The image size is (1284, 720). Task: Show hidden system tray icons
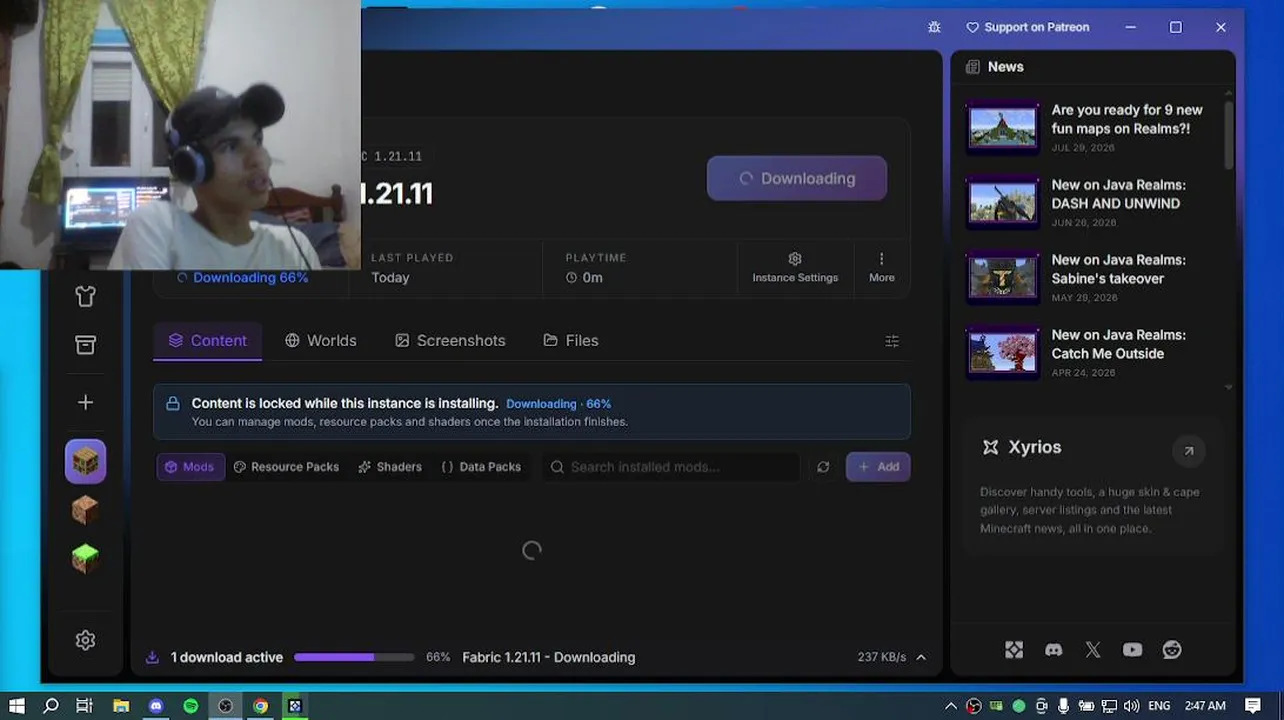point(951,706)
